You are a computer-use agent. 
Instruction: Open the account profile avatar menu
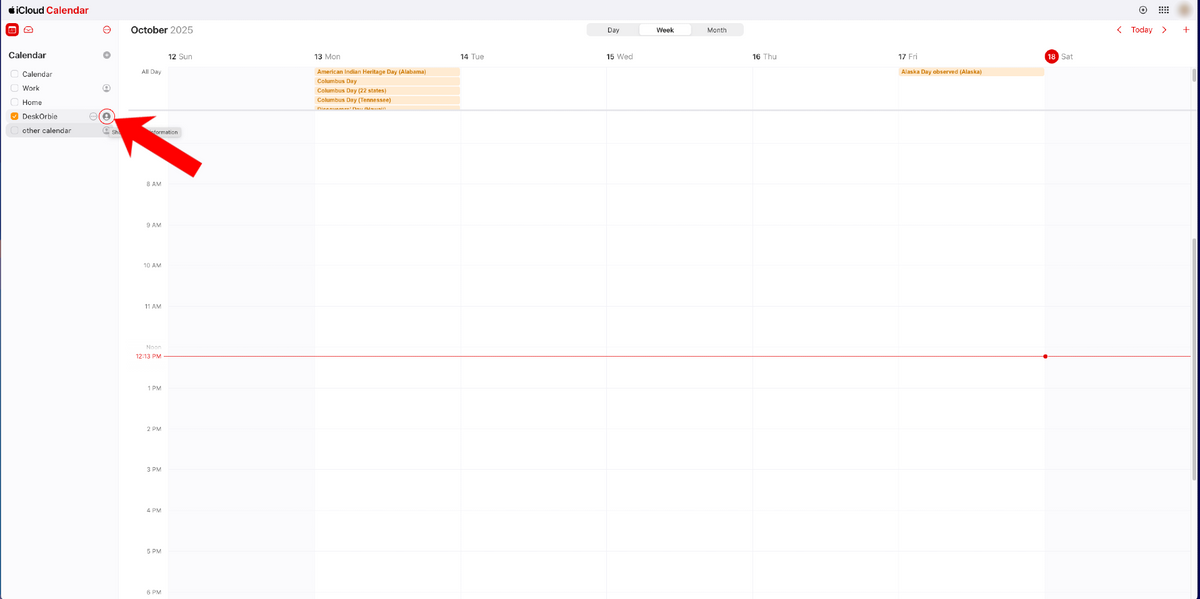[1184, 10]
